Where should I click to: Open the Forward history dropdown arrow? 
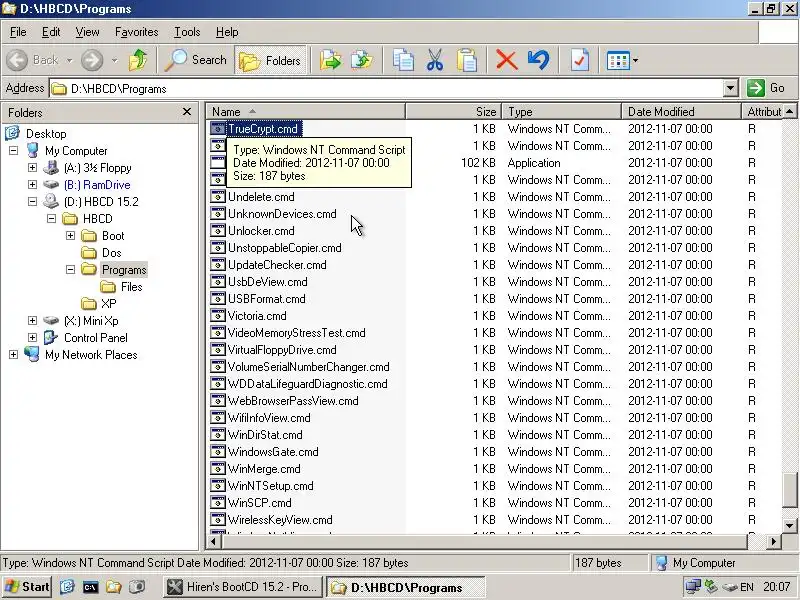pyautogui.click(x=114, y=60)
